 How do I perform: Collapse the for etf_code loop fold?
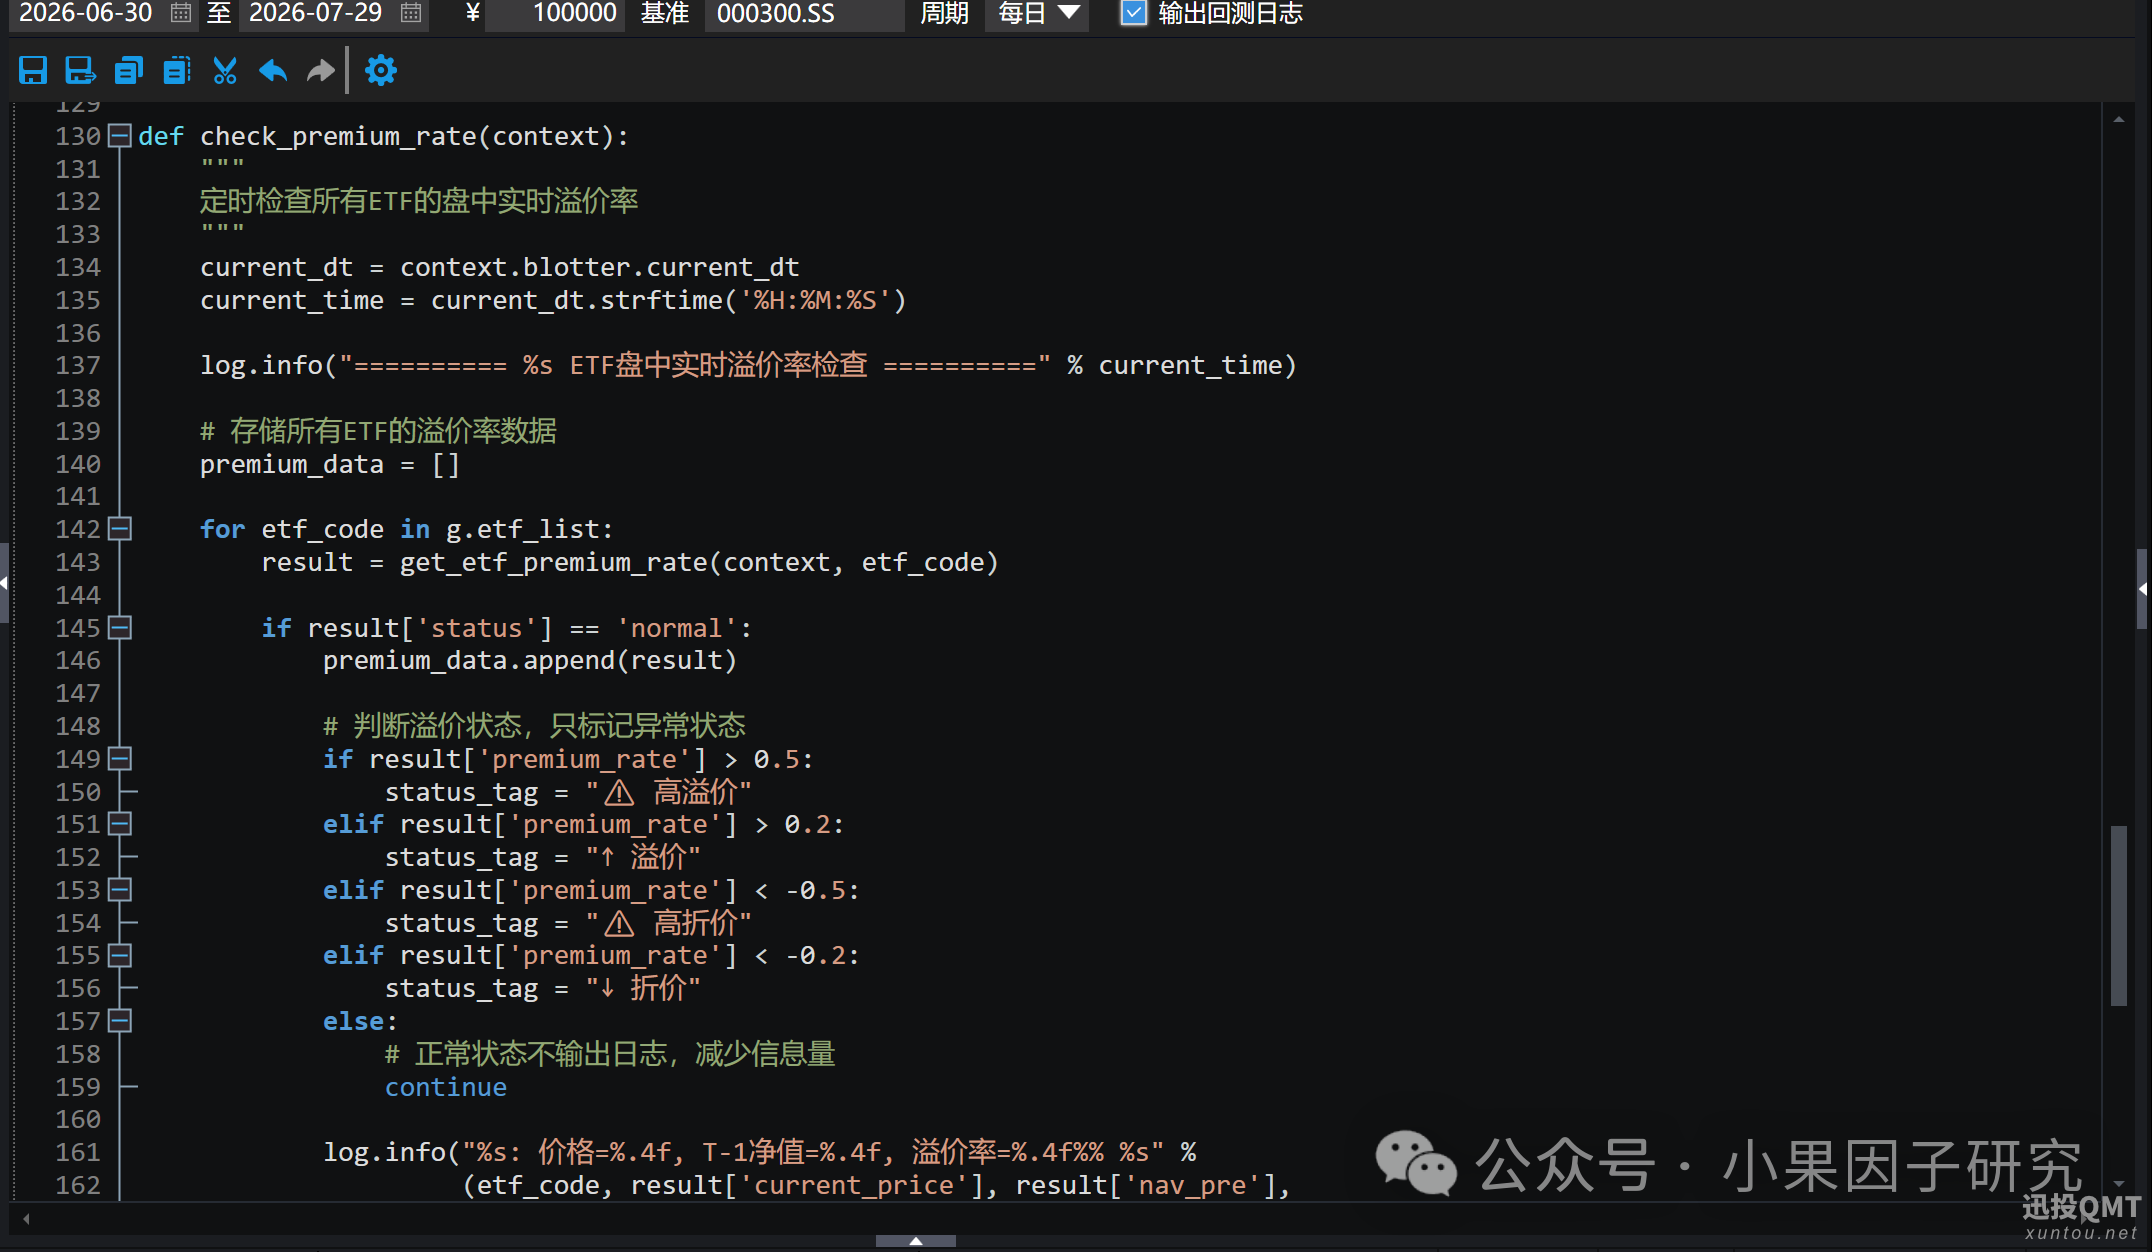(120, 528)
